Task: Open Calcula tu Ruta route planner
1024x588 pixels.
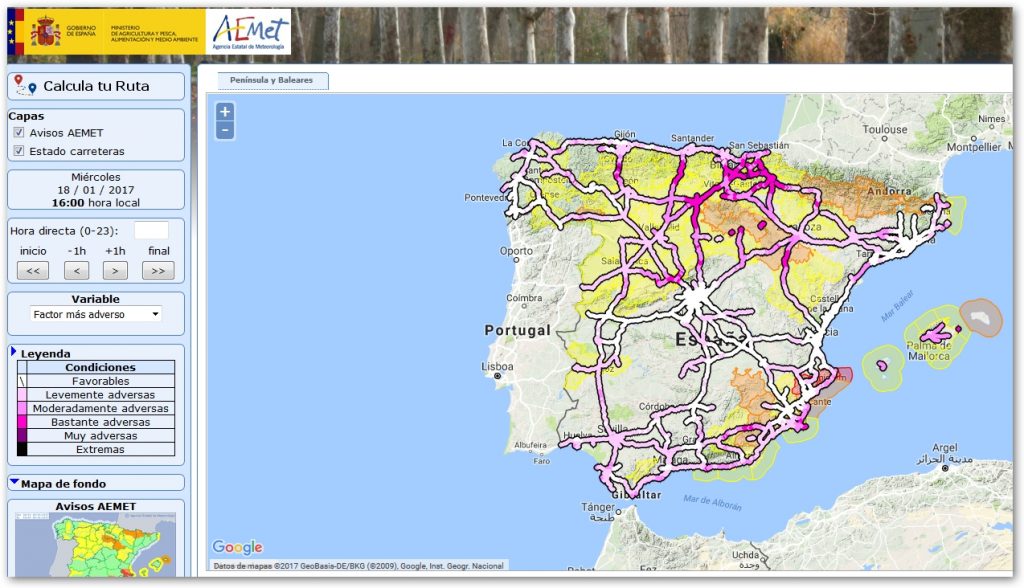Action: (x=96, y=86)
